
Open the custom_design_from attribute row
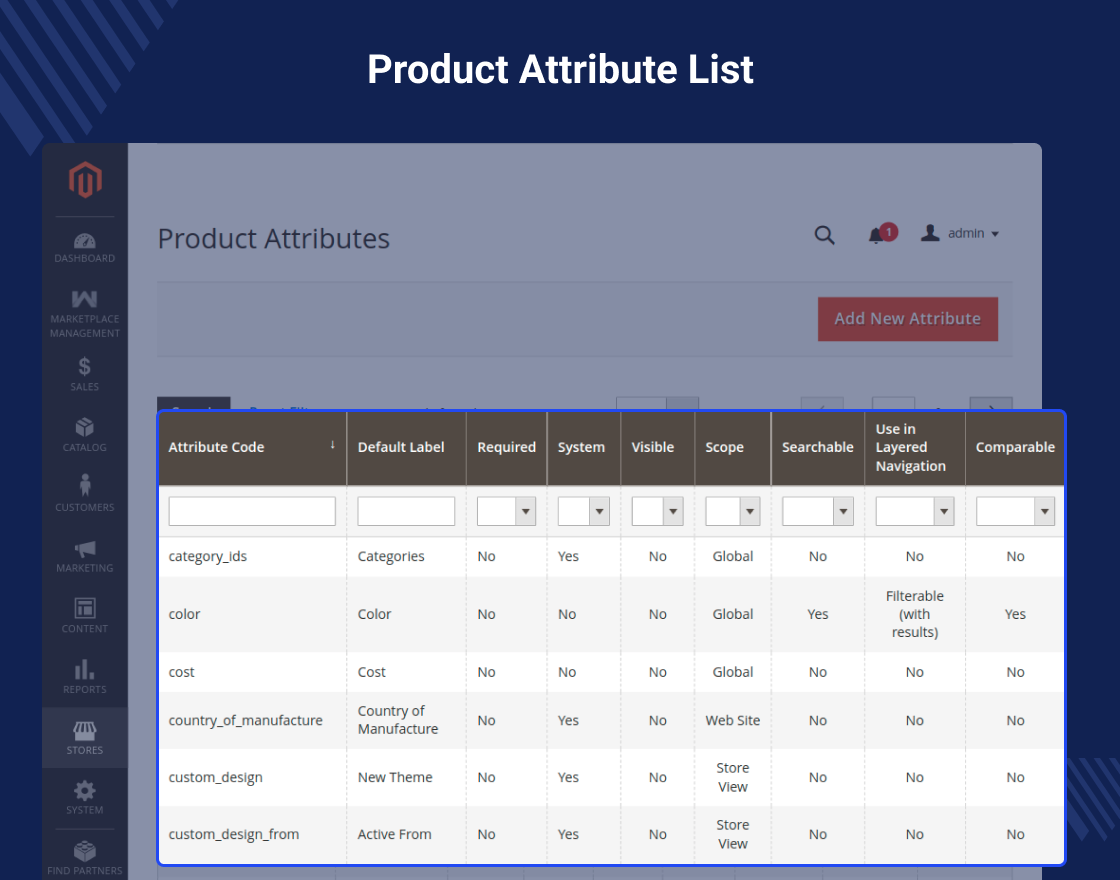[x=611, y=834]
